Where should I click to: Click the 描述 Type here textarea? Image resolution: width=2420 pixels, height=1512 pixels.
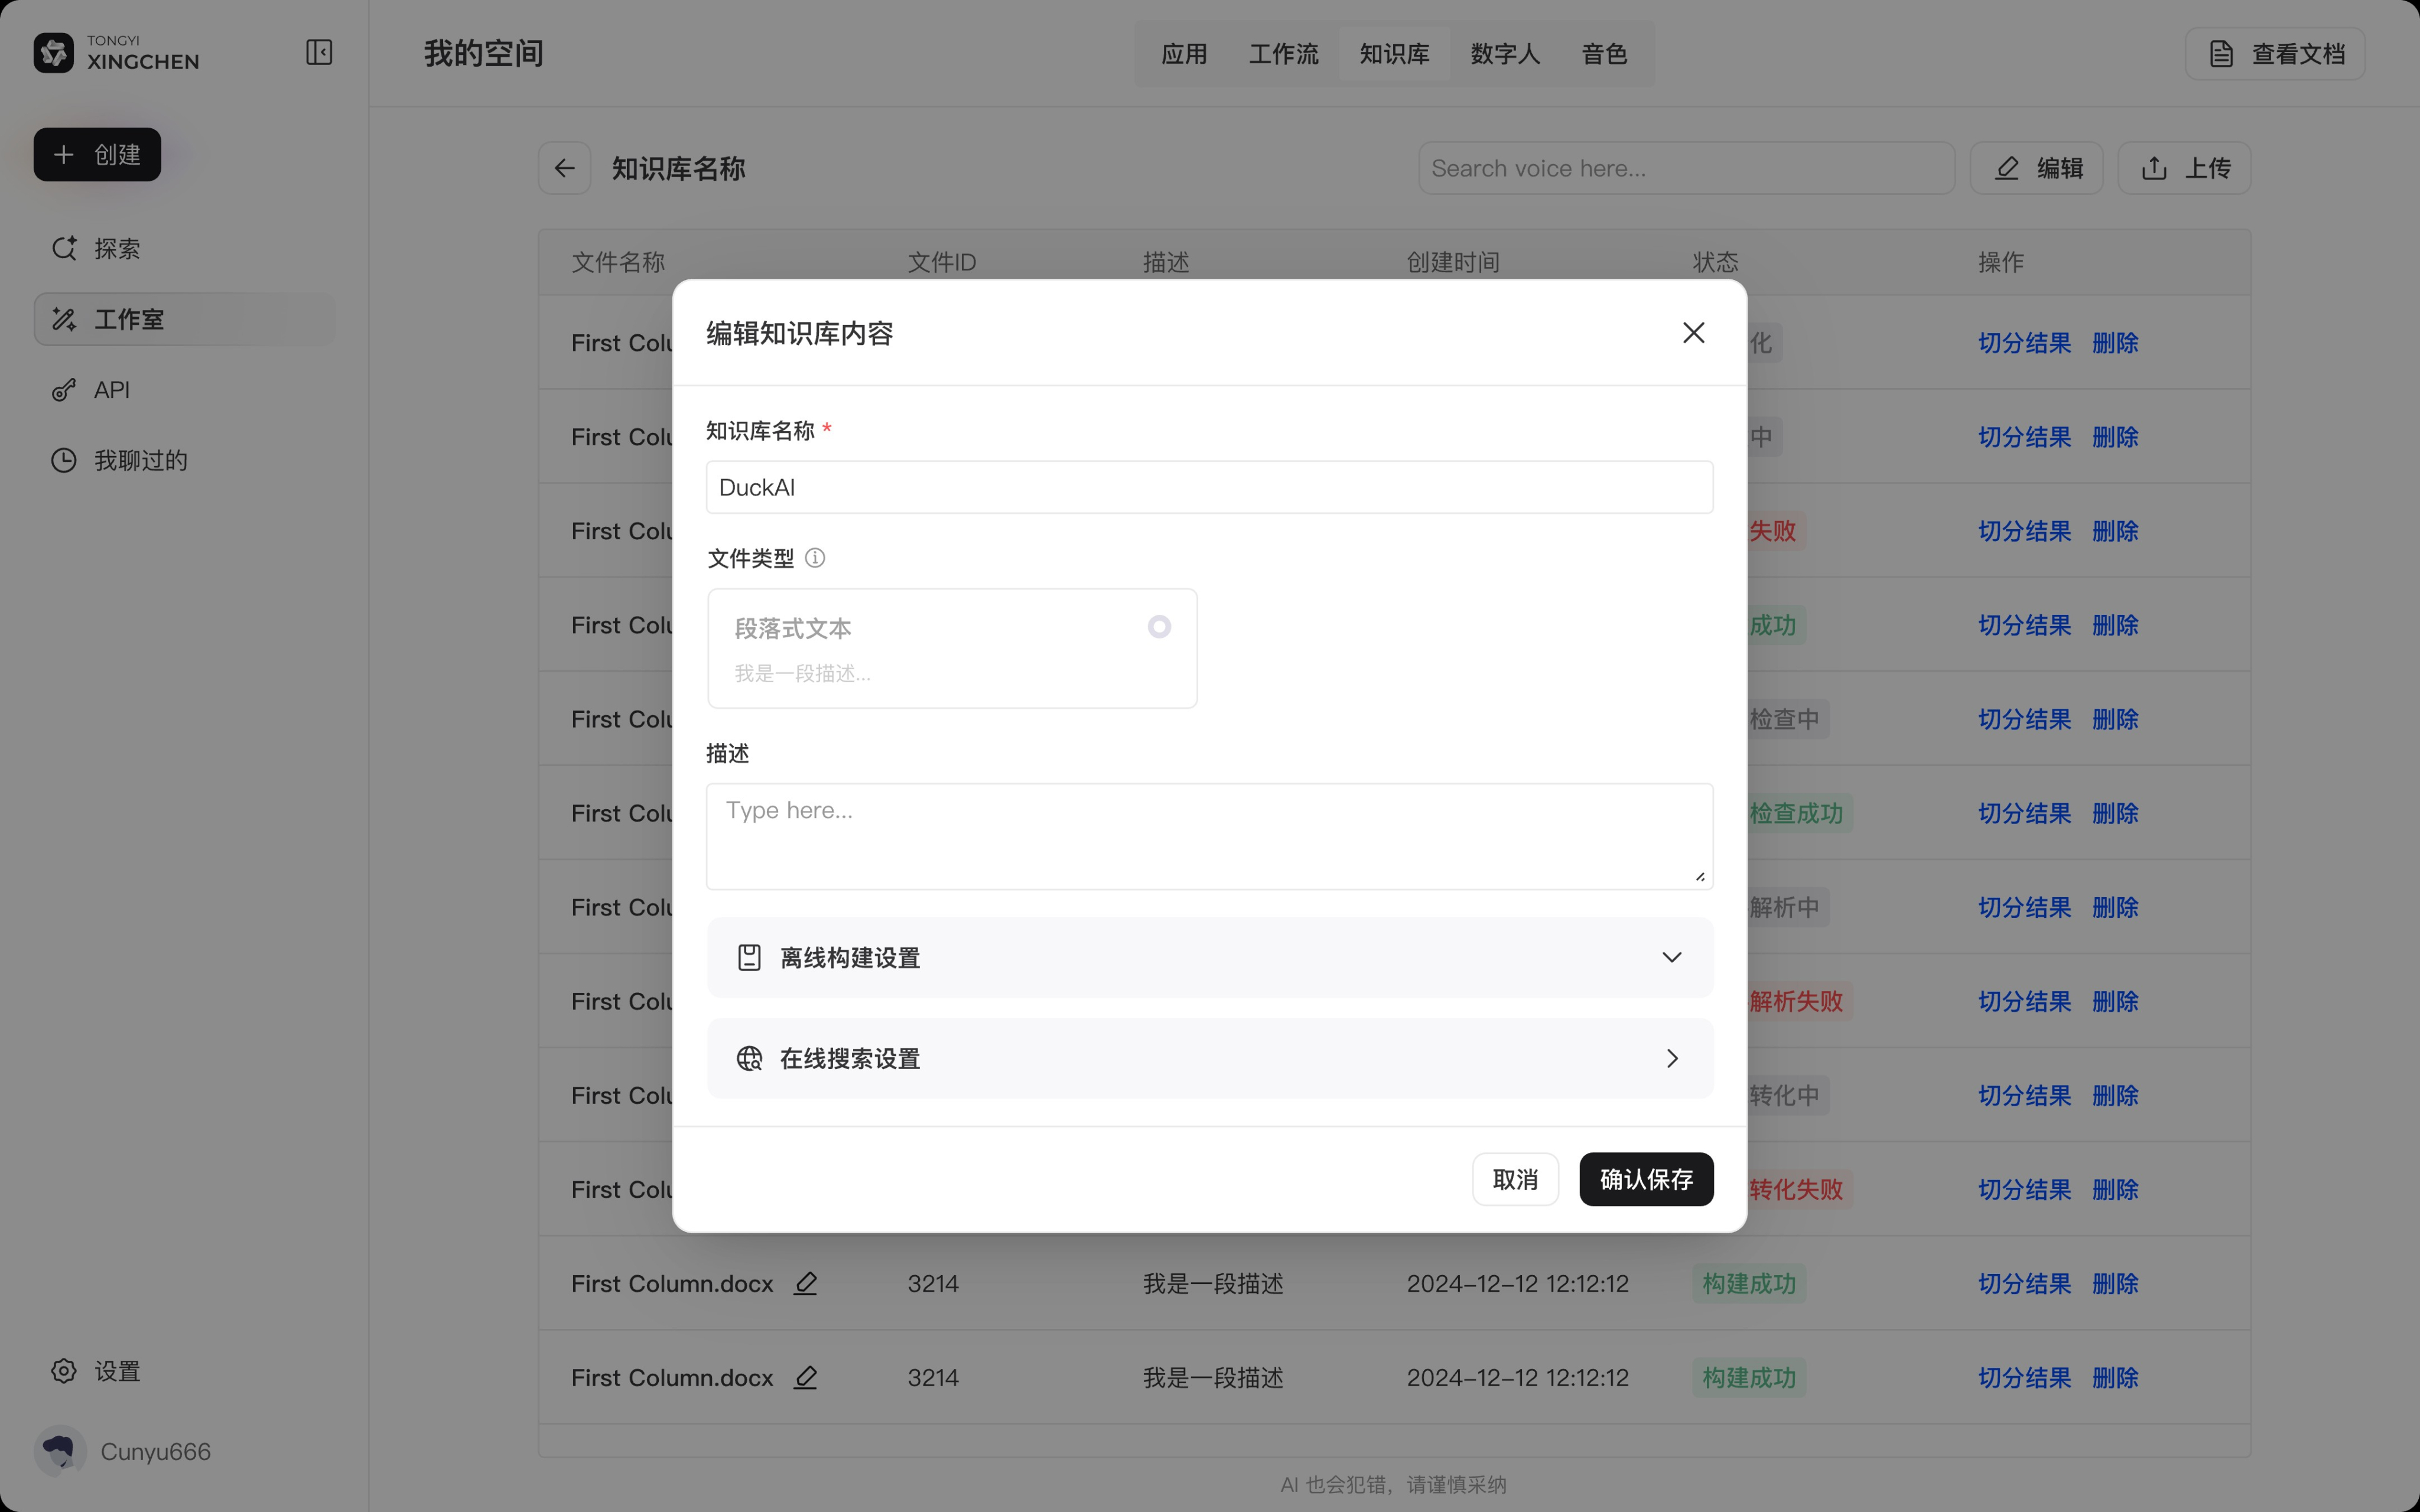(x=1209, y=836)
